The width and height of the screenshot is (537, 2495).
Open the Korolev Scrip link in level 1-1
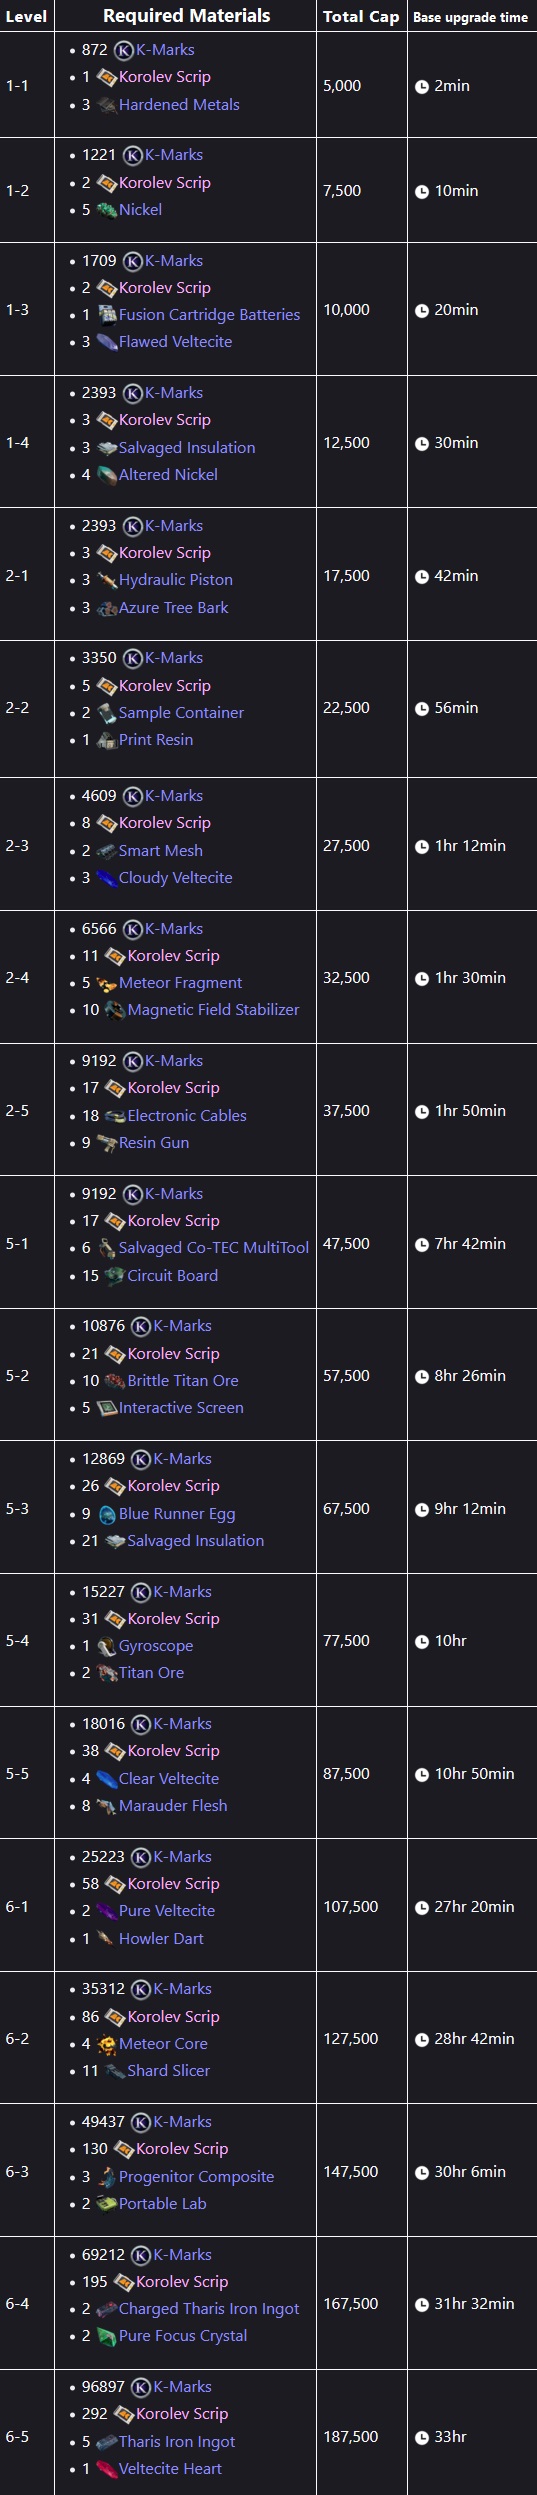point(164,77)
